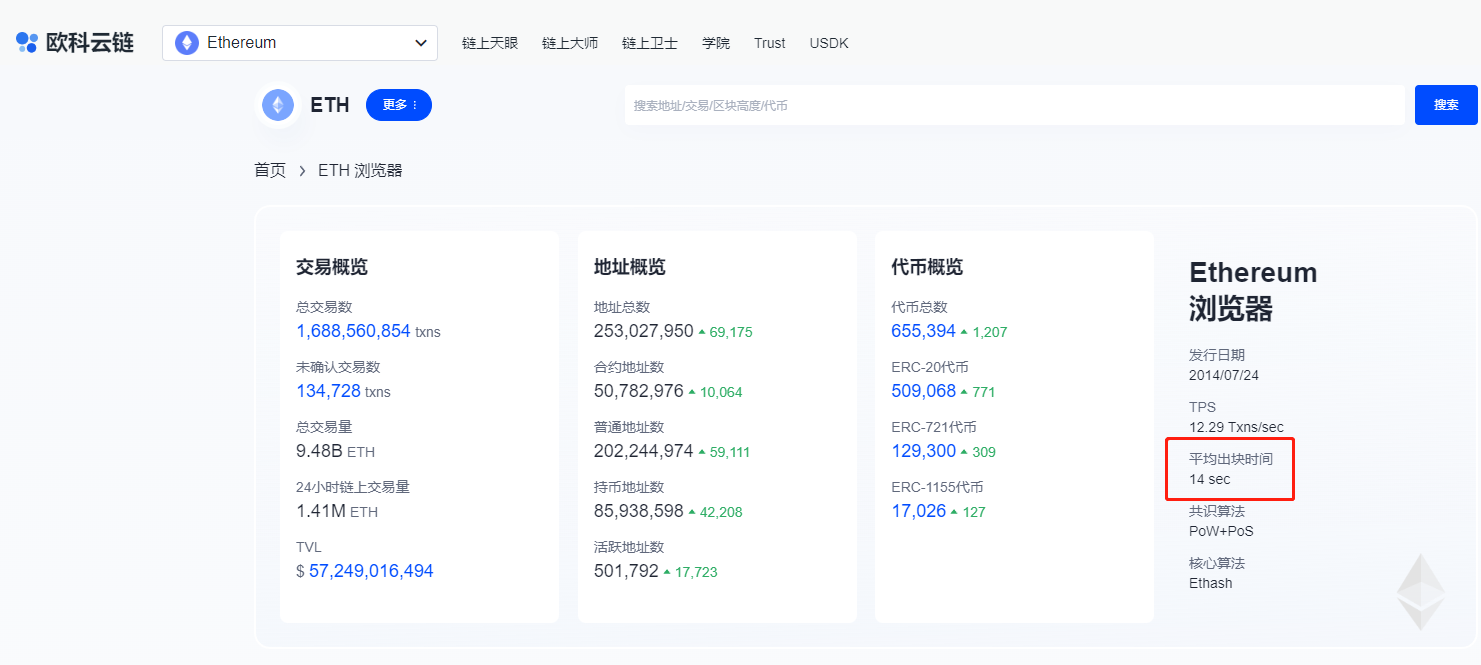Open the 链上天眼 menu item

click(489, 43)
